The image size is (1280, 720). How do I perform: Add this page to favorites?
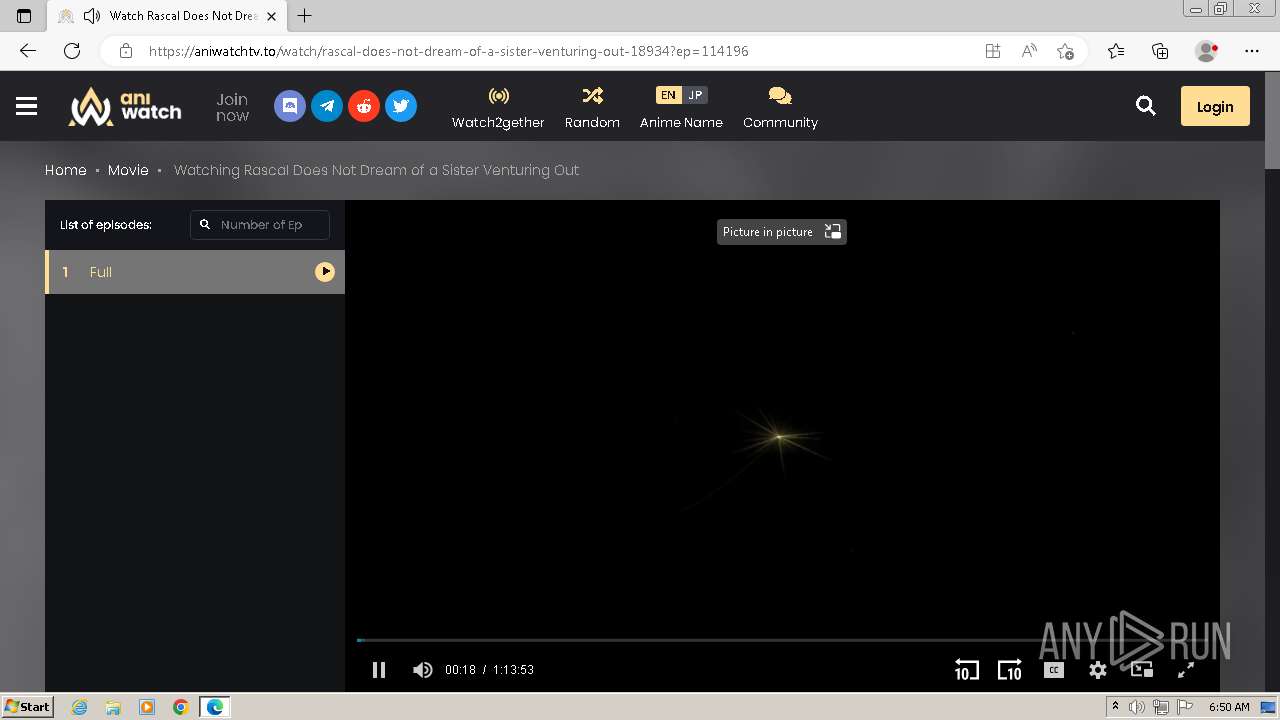click(x=1065, y=51)
